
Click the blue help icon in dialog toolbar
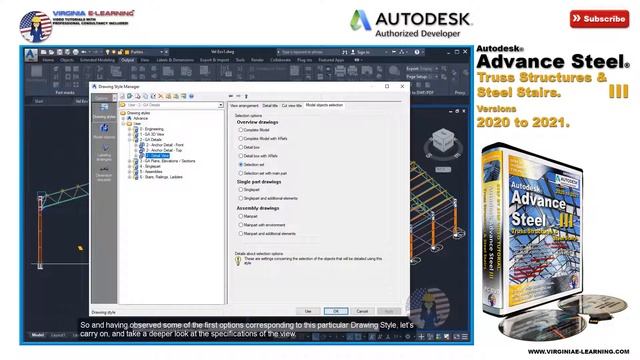tap(191, 96)
